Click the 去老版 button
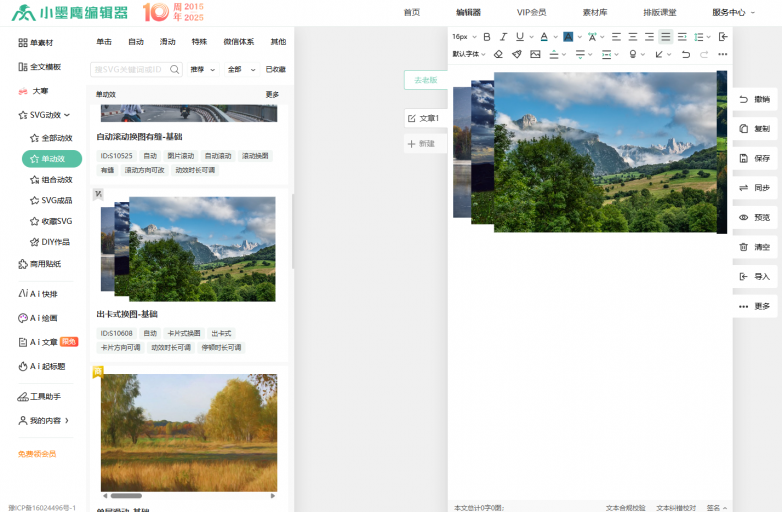This screenshot has width=782, height=512. coord(425,80)
